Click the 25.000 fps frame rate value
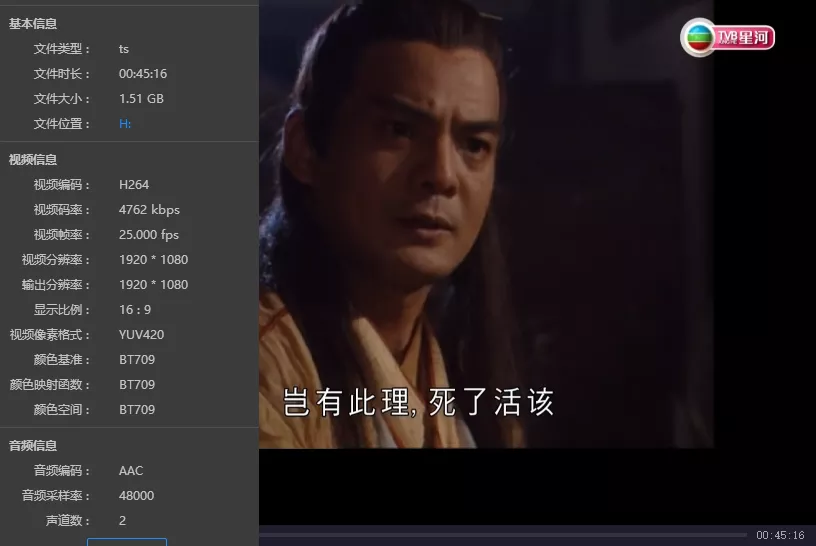816x546 pixels. click(149, 235)
